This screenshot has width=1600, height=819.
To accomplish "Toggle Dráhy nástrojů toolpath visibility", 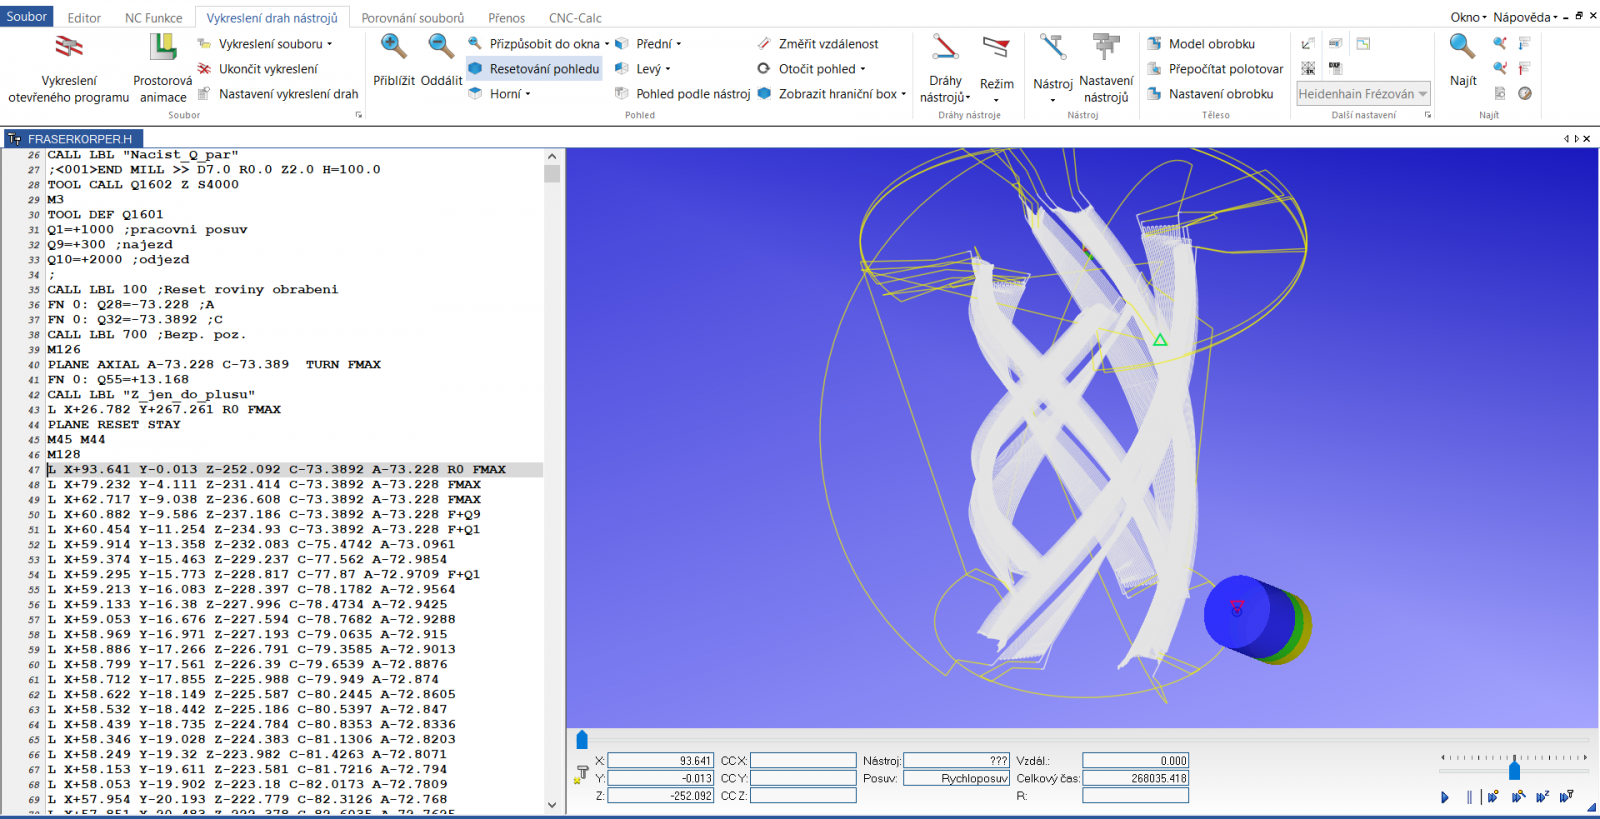I will tap(945, 48).
